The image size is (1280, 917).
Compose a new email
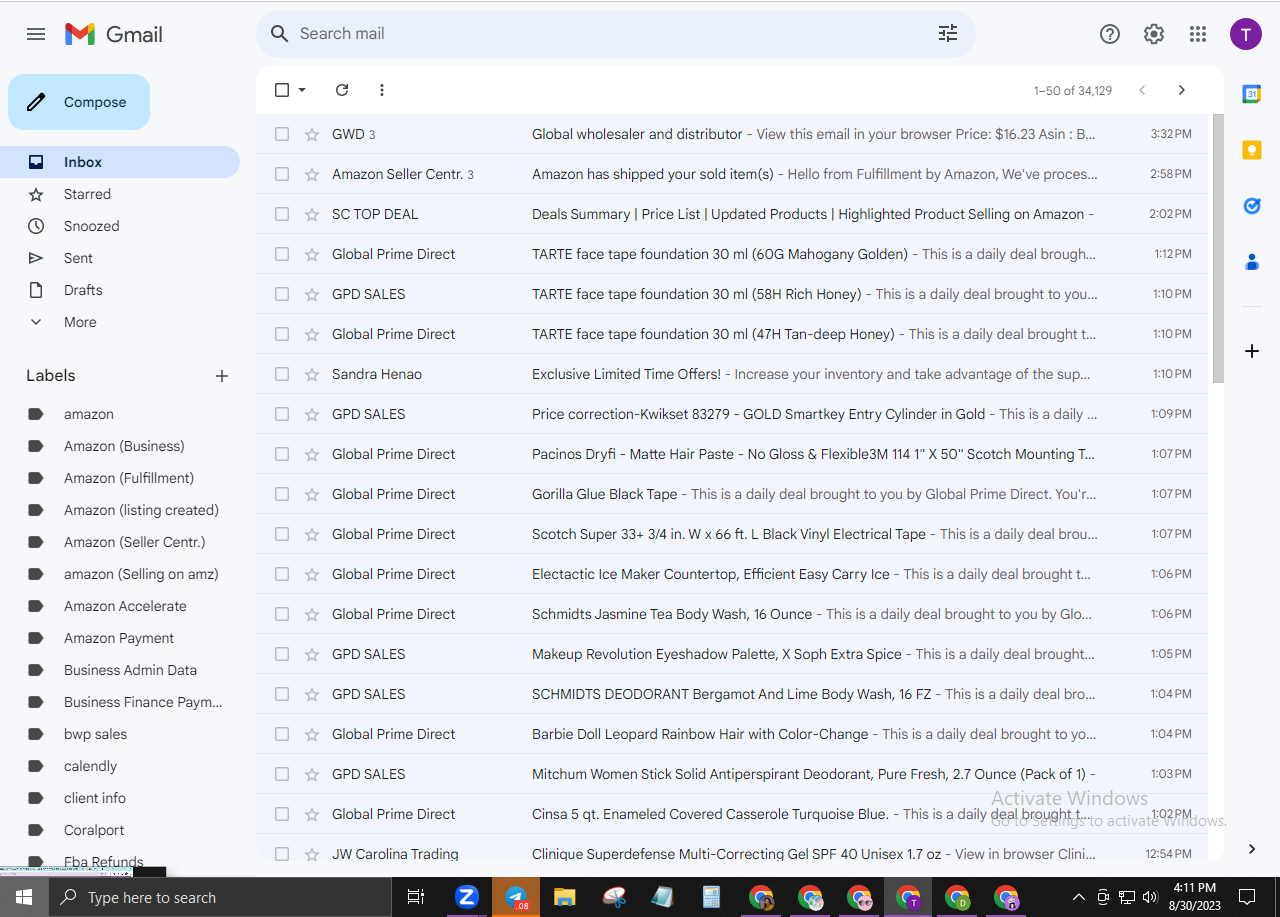click(x=79, y=102)
